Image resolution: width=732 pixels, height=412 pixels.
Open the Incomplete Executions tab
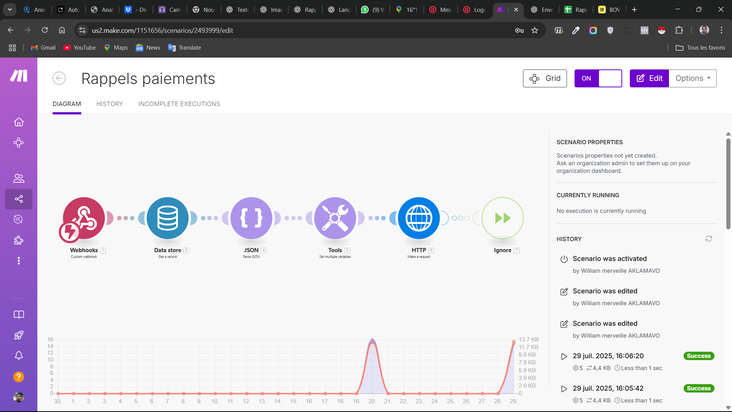point(179,104)
